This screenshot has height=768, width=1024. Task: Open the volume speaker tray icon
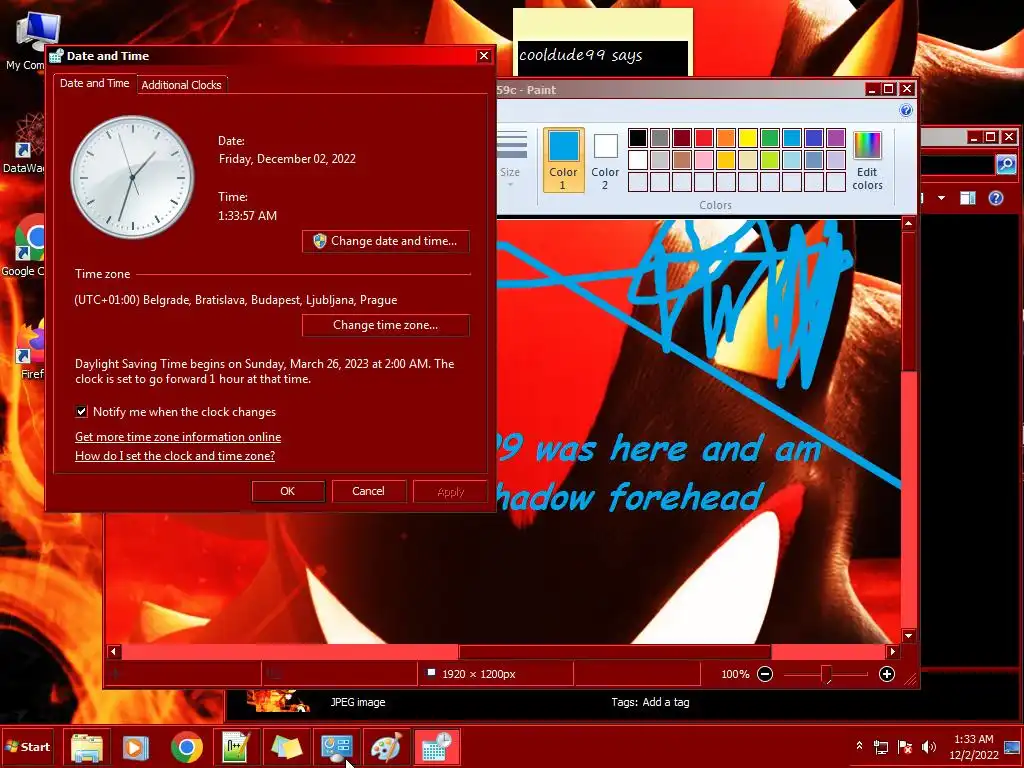coord(928,747)
